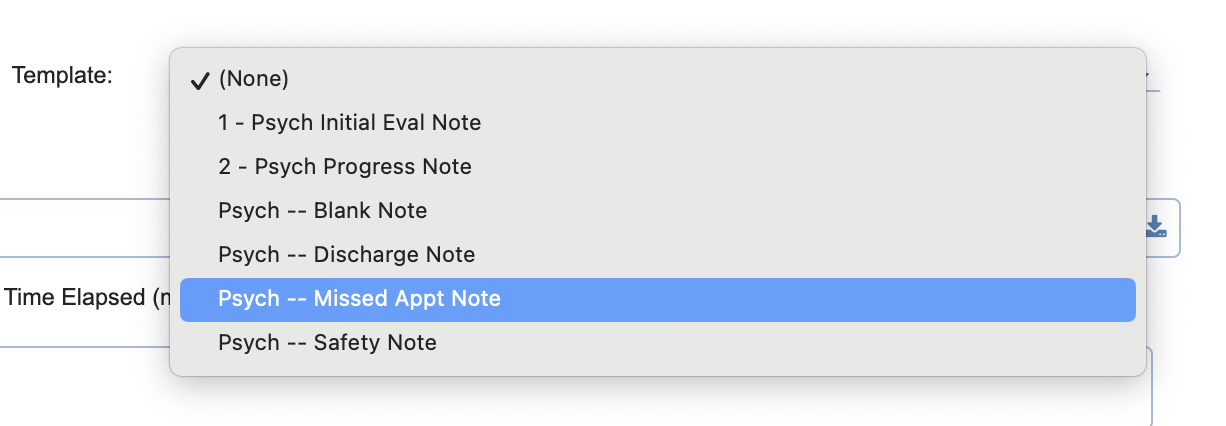Choose 2 - Psych Progress Note template
This screenshot has height=426, width=1226.
coord(658,167)
